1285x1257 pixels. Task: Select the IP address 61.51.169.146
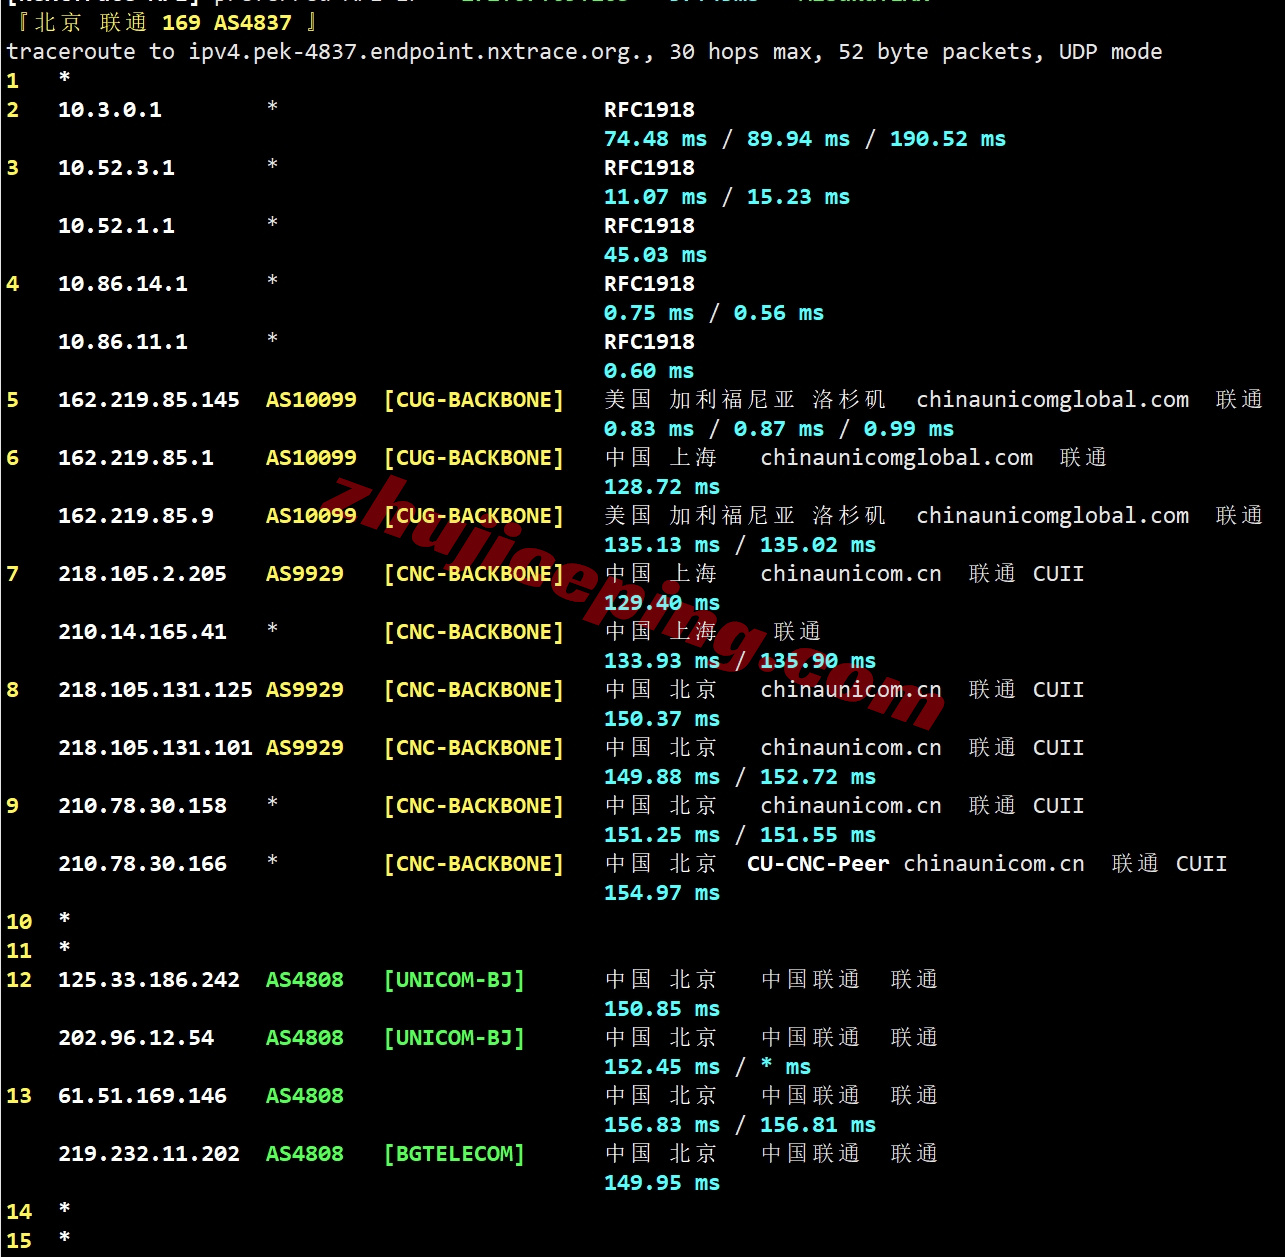tap(142, 1096)
